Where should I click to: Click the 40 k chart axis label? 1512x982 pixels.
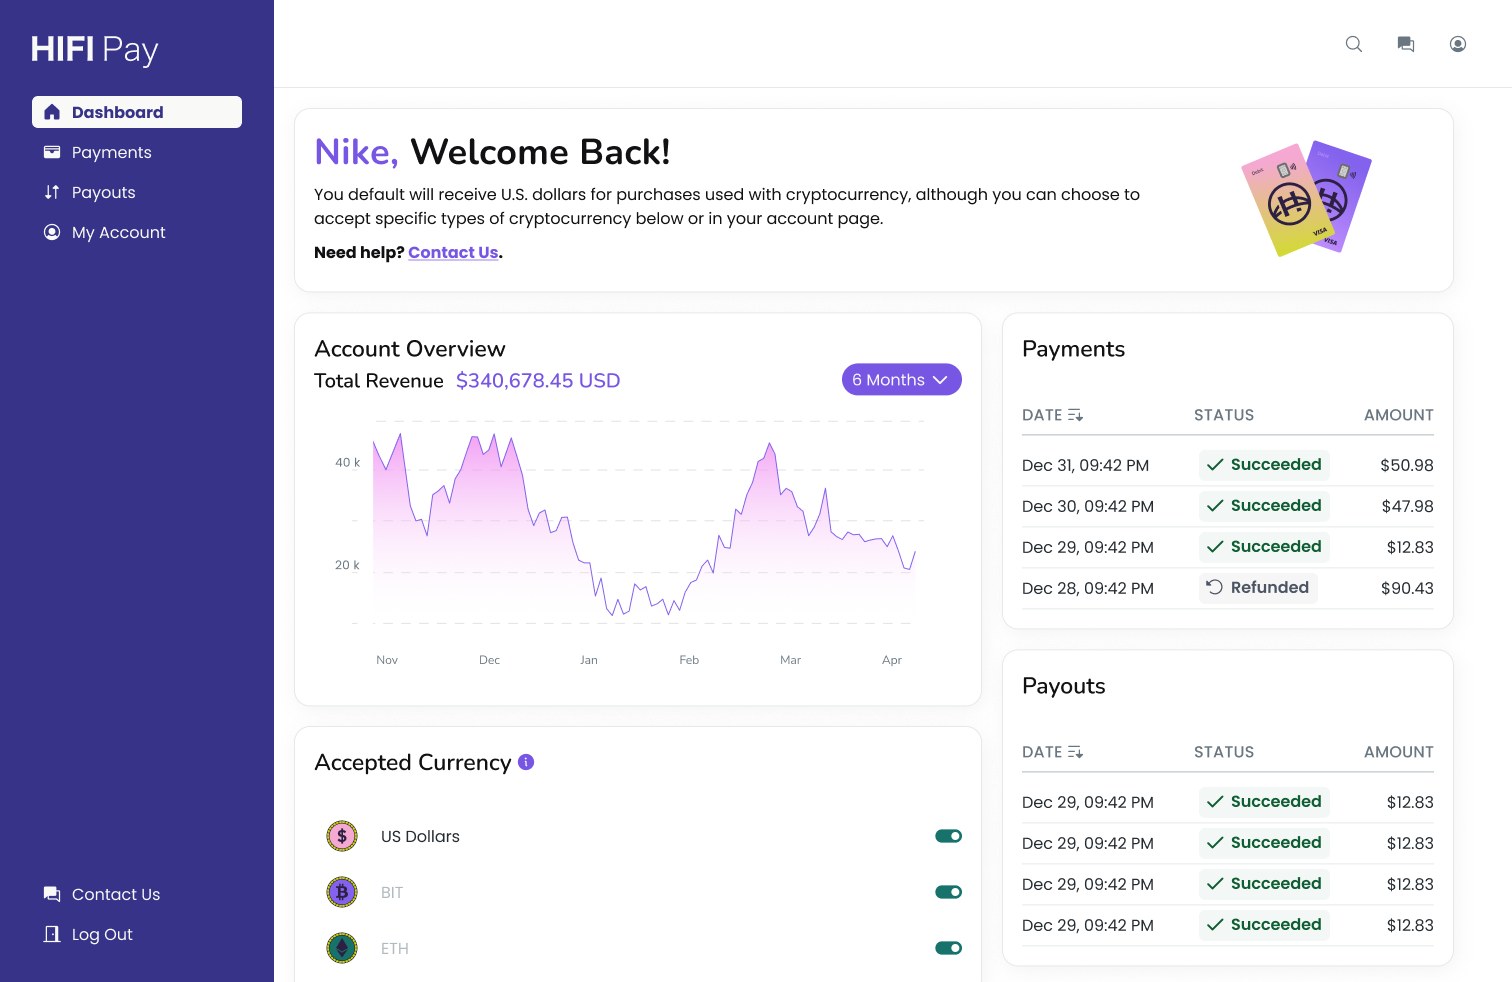[x=347, y=463]
